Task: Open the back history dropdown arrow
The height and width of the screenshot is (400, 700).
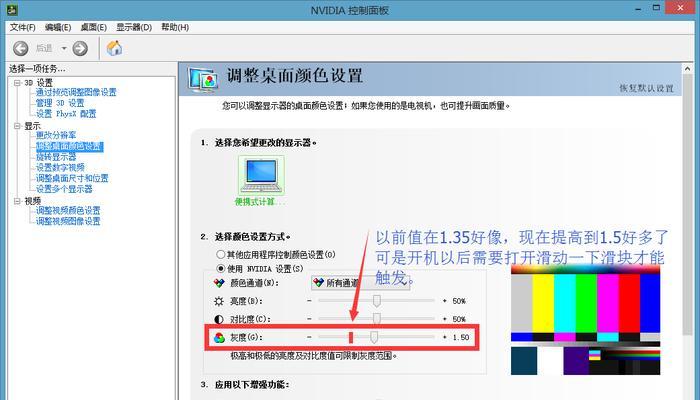Action: click(x=64, y=48)
